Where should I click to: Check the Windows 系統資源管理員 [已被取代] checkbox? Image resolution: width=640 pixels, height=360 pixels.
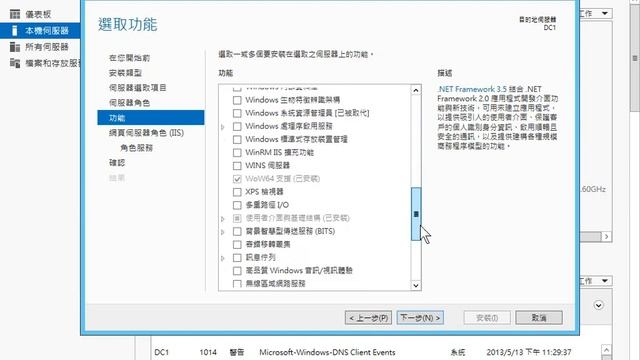tap(237, 113)
